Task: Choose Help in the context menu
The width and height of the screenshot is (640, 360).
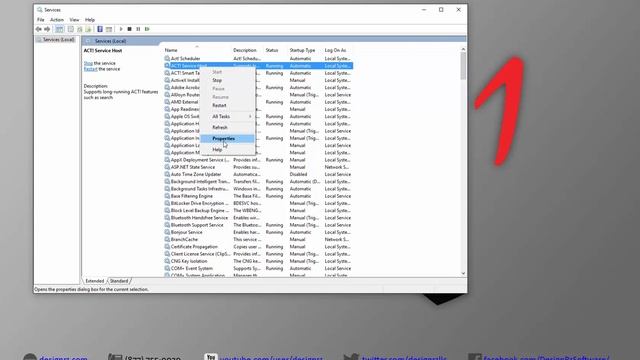Action: click(x=228, y=149)
